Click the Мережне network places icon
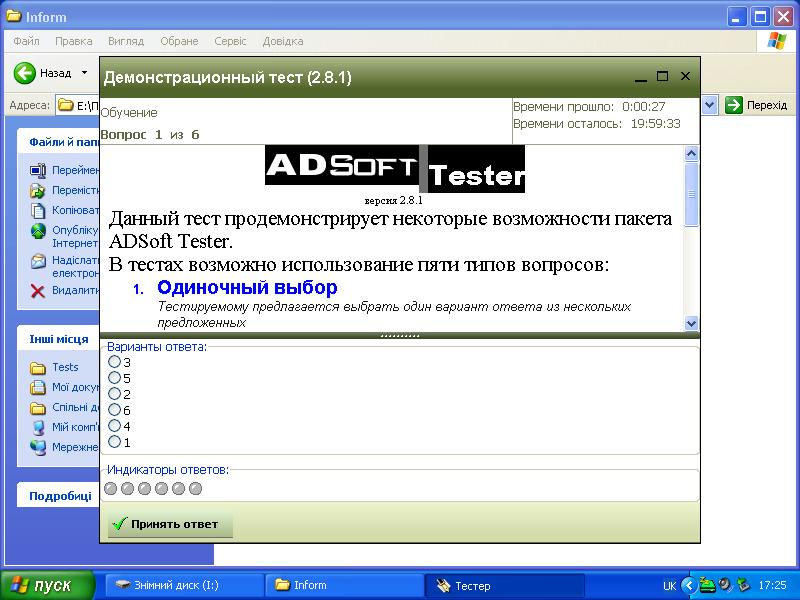Screen dimensions: 800x600 (x=38, y=447)
